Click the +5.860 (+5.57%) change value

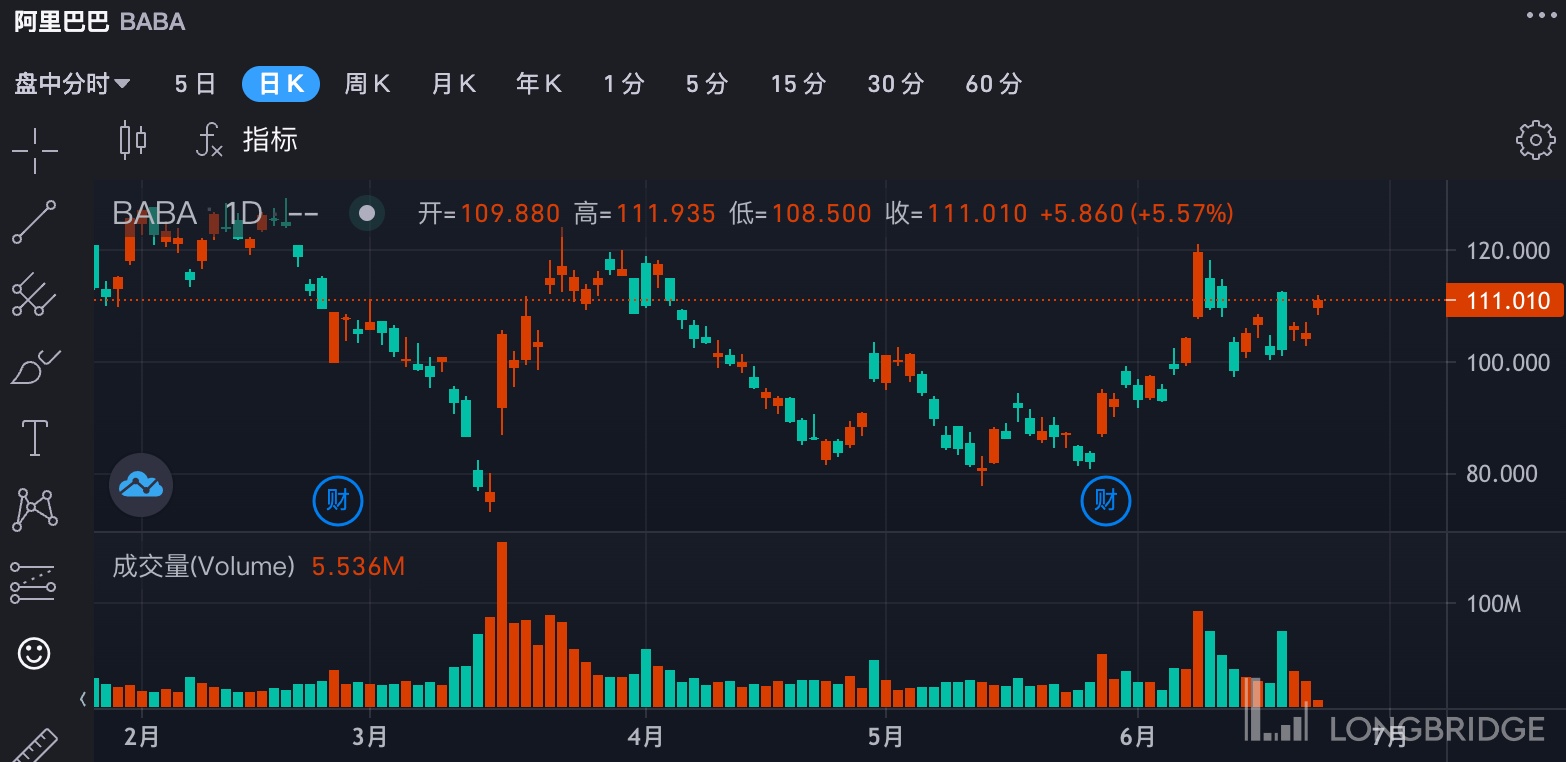pyautogui.click(x=1137, y=213)
